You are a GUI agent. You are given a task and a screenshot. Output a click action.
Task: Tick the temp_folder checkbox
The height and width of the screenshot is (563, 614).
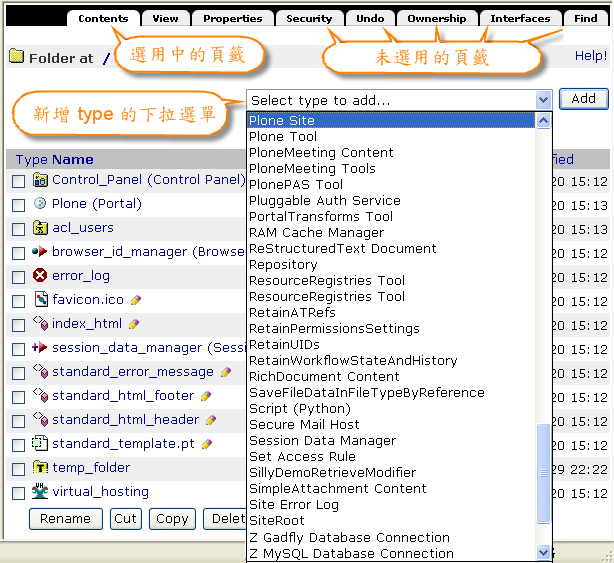click(18, 469)
